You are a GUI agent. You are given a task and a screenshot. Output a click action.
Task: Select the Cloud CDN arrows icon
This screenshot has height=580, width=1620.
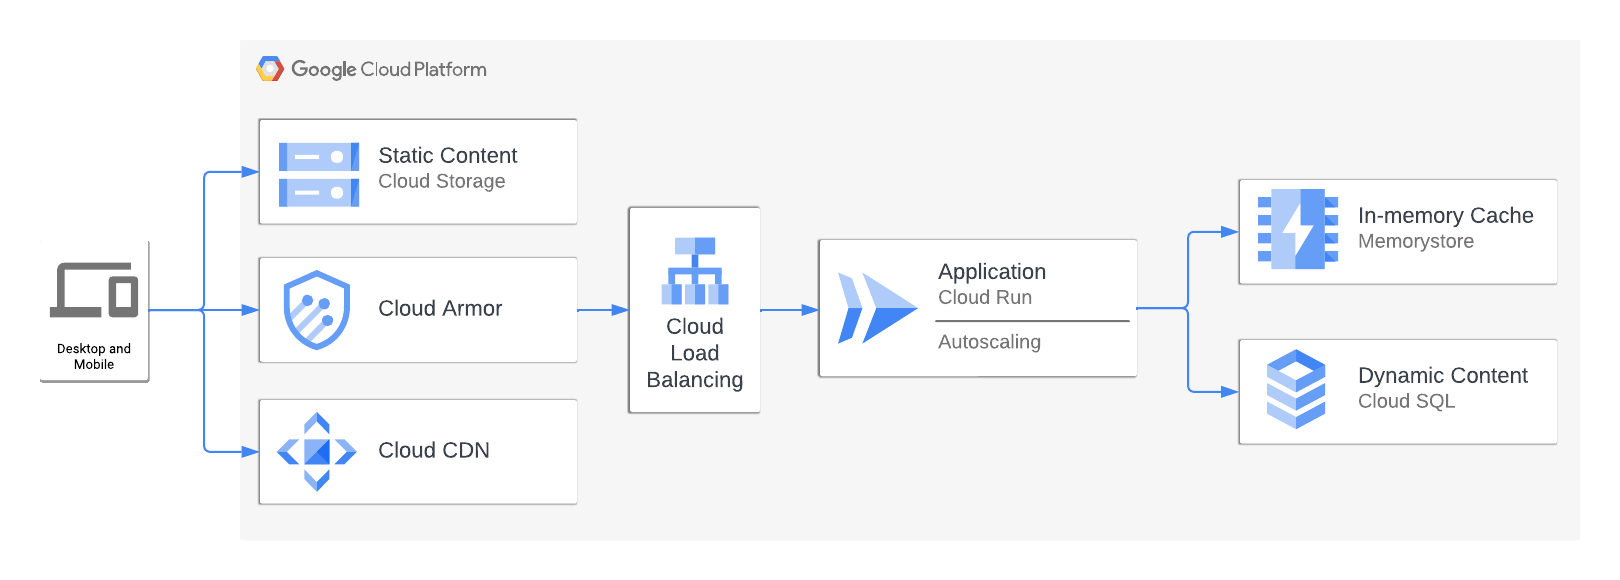317,452
